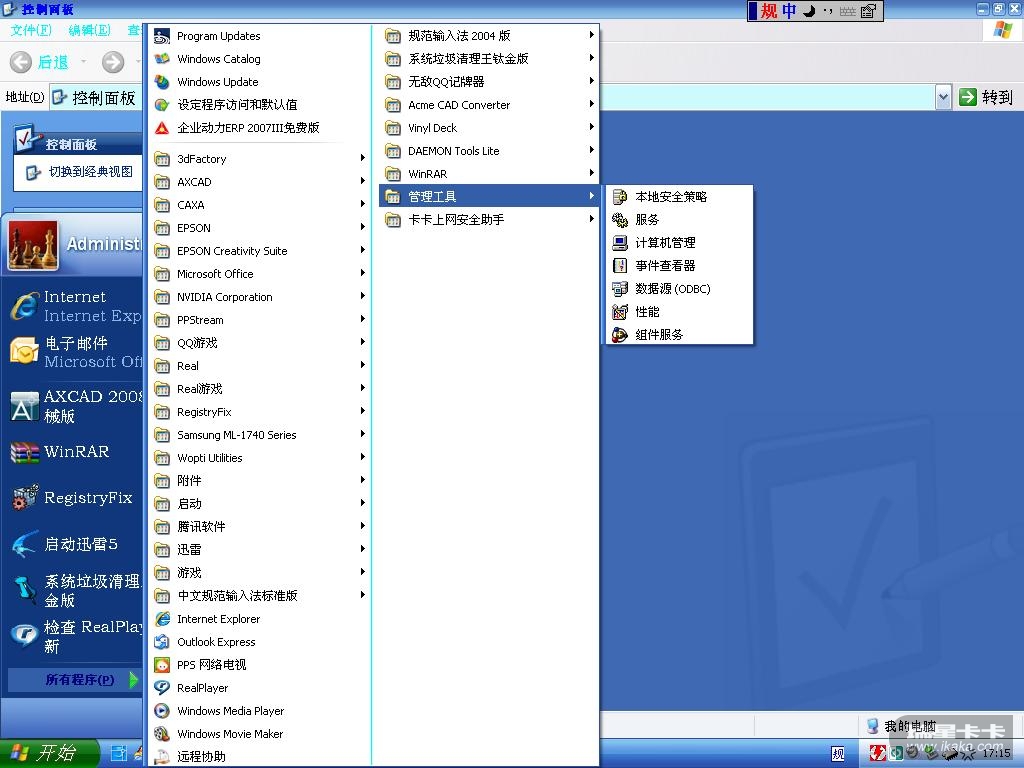Image resolution: width=1024 pixels, height=768 pixels.
Task: Click the forward navigation arrow
Action: coord(113,62)
